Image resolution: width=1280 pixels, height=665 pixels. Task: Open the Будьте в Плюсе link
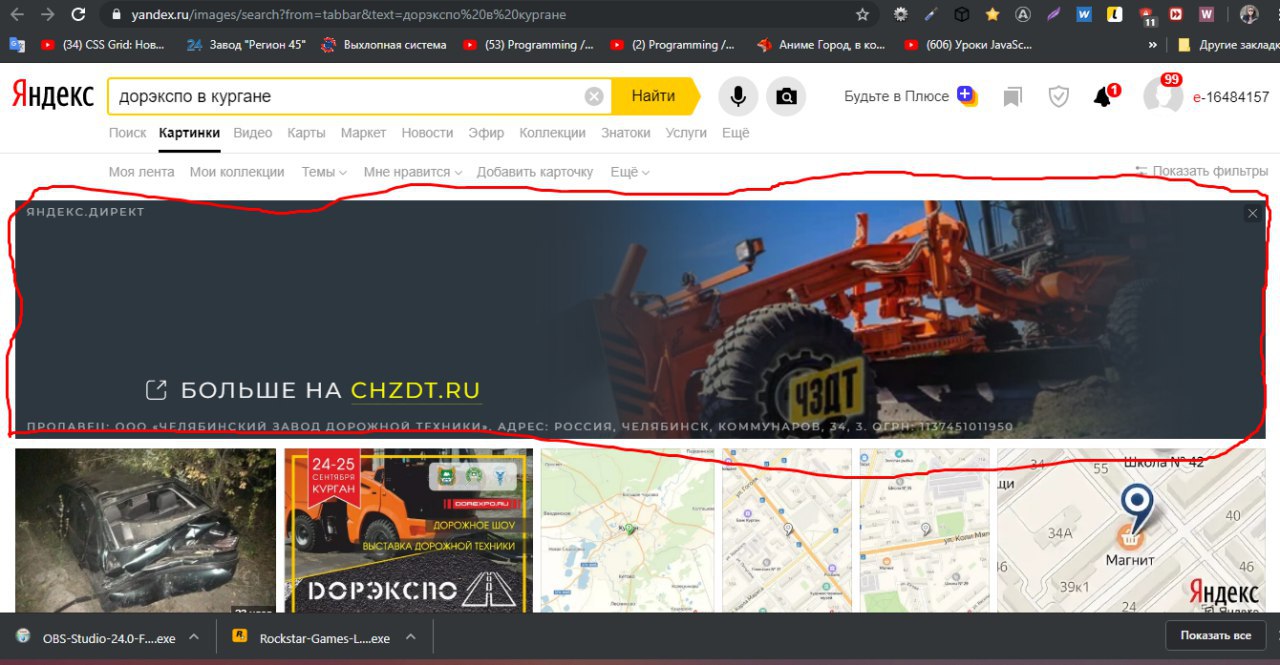[910, 96]
